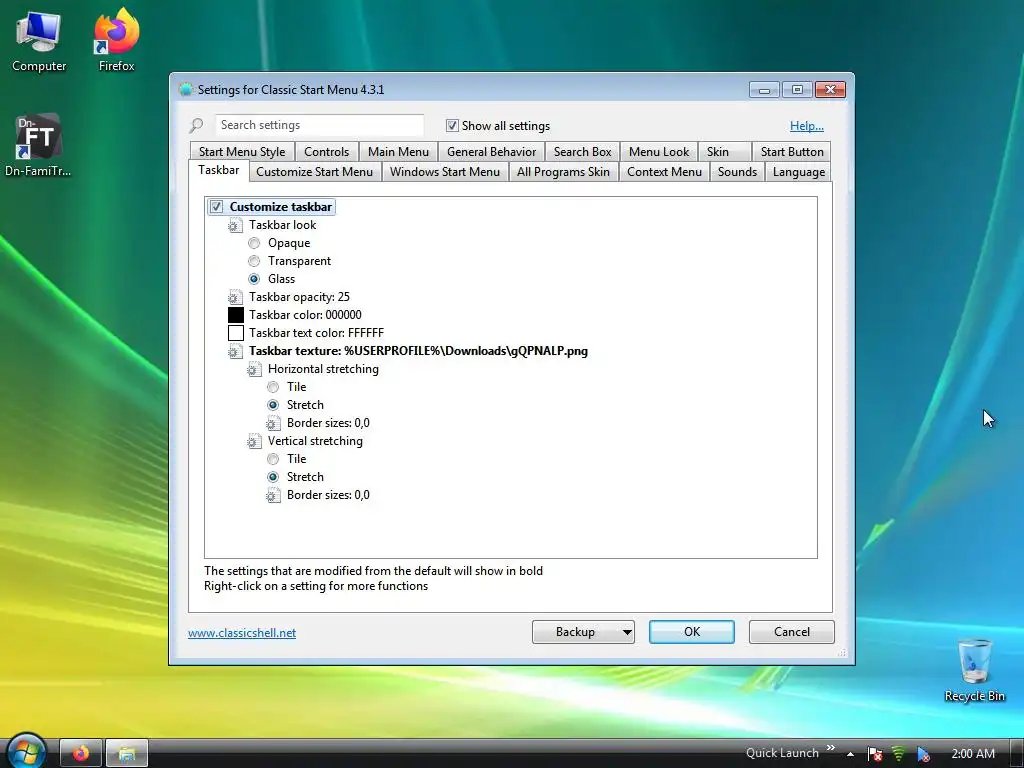Screen dimensions: 1024x768
Task: Switch to the Windows Start Menu tab
Action: point(445,172)
